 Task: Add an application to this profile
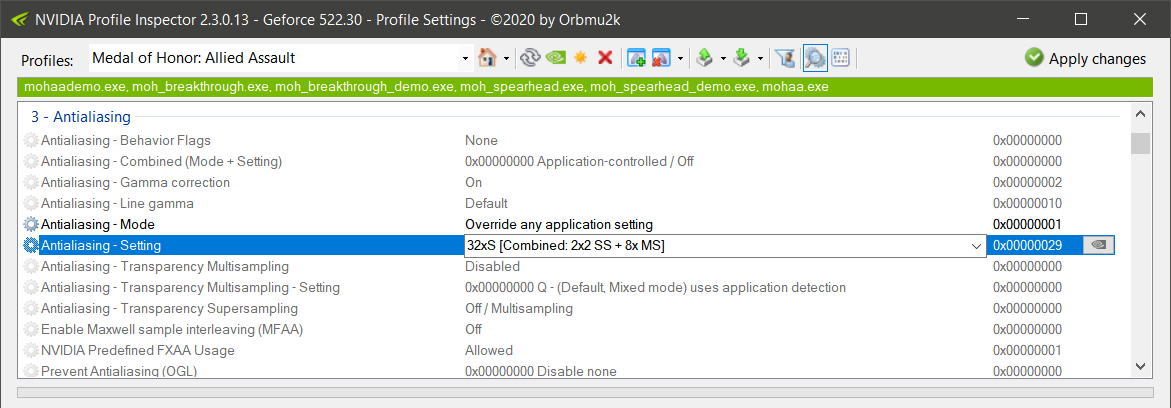[636, 58]
